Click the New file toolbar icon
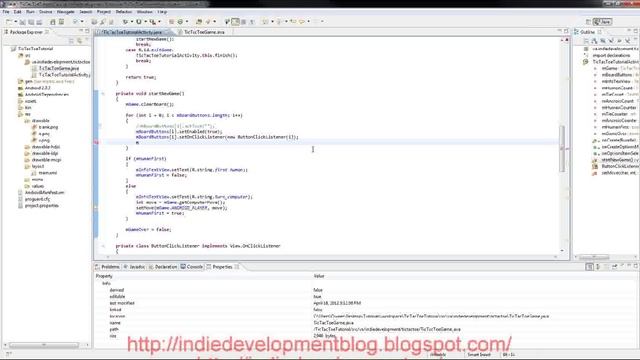 pos(9,22)
